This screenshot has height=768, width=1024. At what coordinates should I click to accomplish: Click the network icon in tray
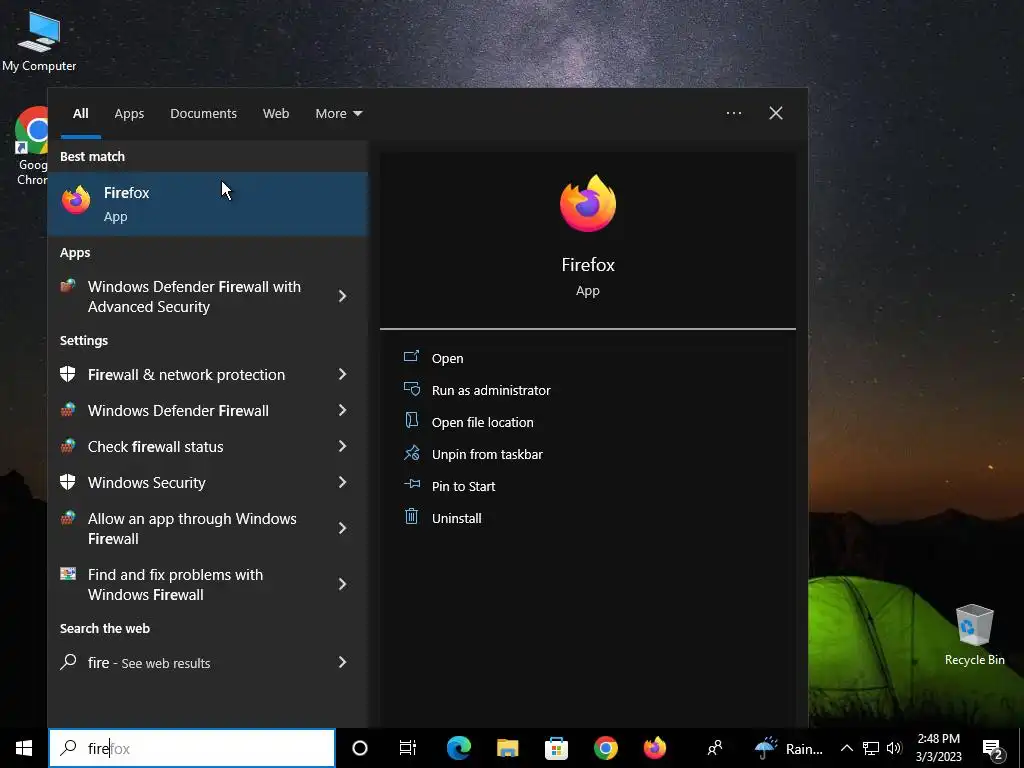(871, 748)
